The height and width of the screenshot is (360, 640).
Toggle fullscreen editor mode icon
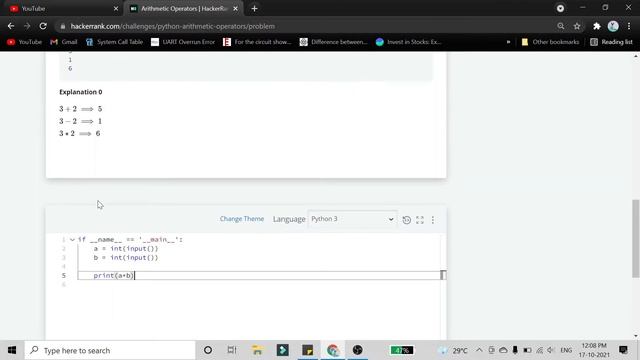click(420, 220)
